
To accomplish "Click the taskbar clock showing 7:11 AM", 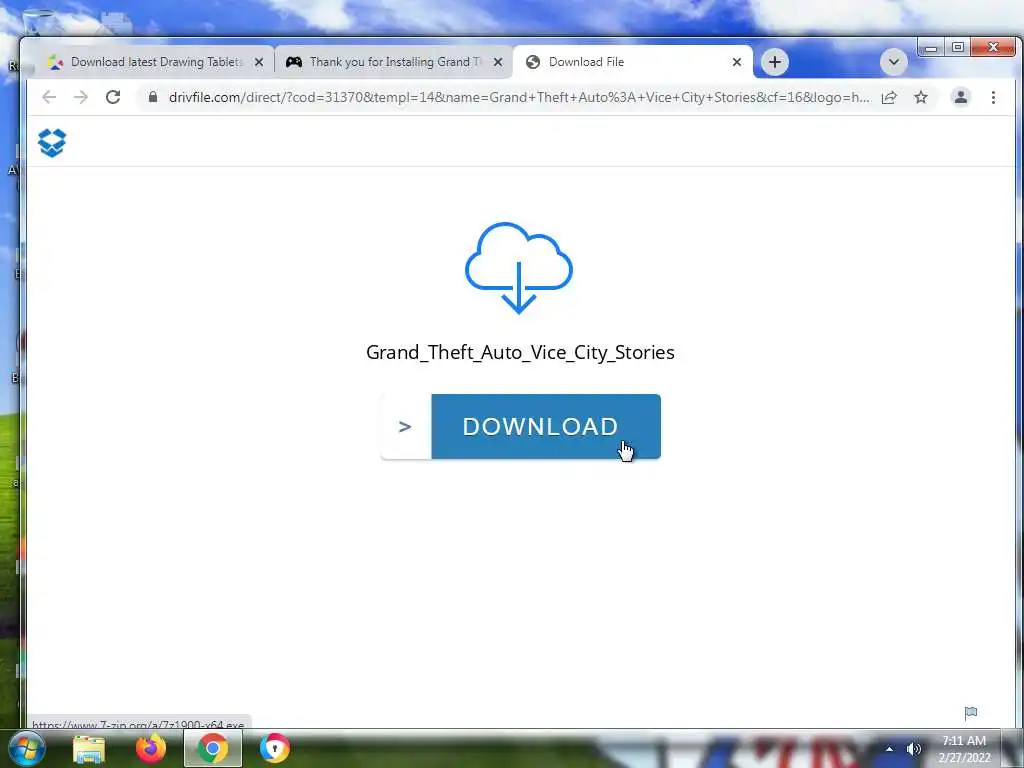I will click(x=964, y=748).
